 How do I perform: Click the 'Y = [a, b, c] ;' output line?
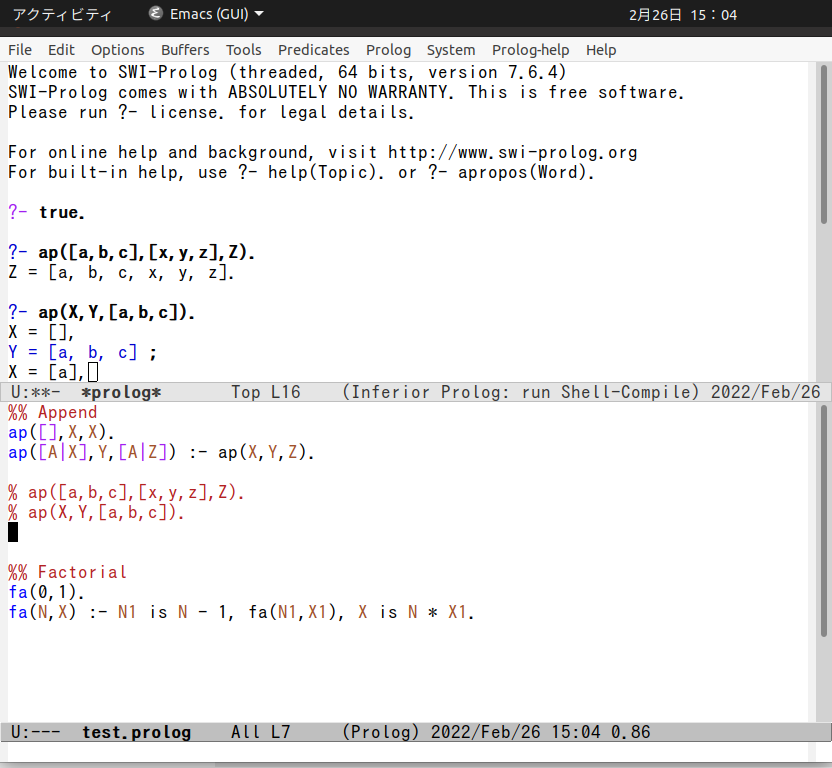click(82, 352)
